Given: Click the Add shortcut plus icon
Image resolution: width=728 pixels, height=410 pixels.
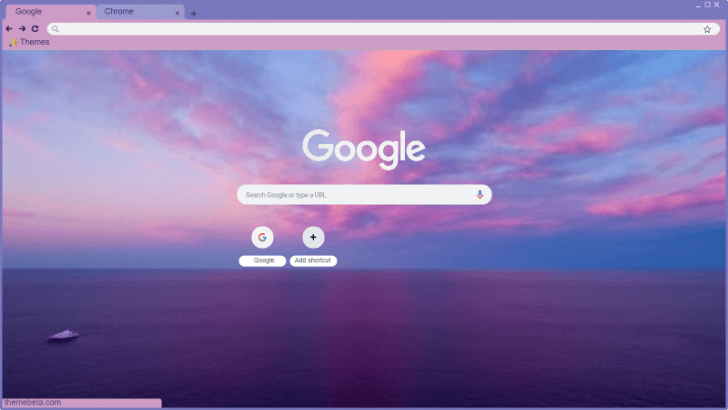Looking at the screenshot, I should point(313,237).
